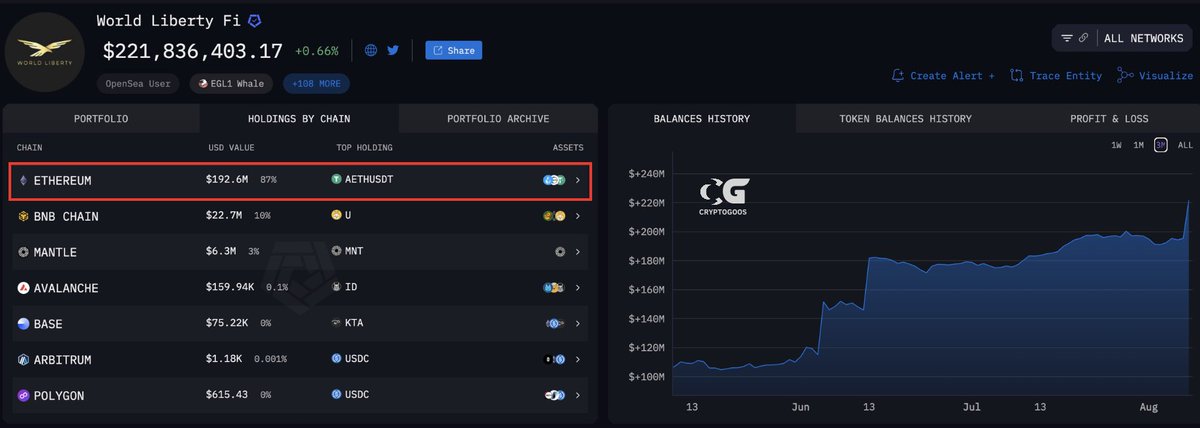Switch to PORTFOLIO ARCHIVE tab
1200x428 pixels.
498,118
